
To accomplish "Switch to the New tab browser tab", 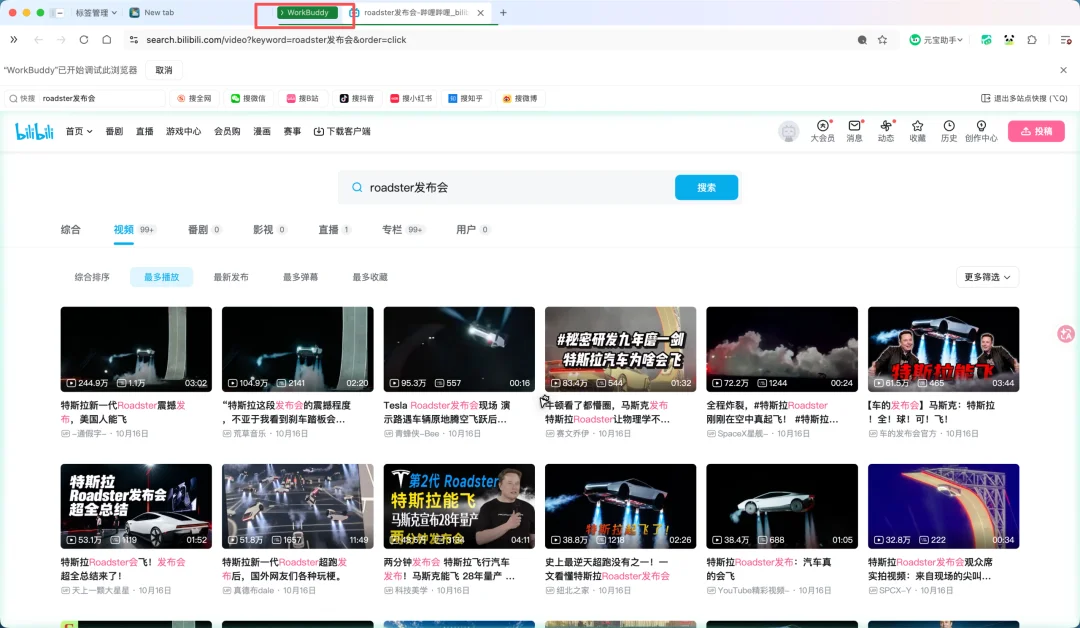I will (153, 12).
